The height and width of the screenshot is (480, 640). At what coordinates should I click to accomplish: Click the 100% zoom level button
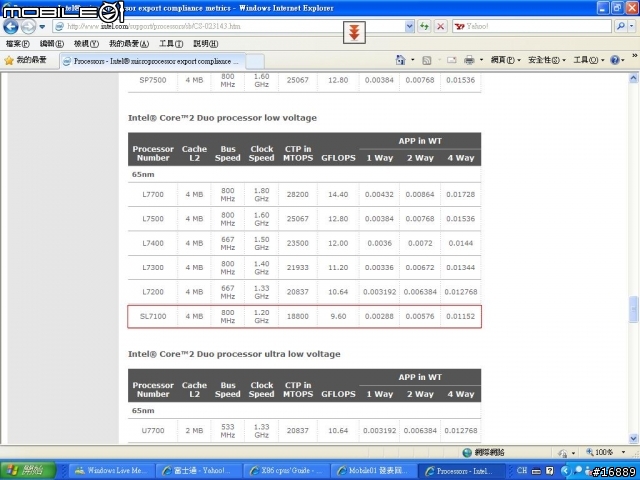pos(599,452)
